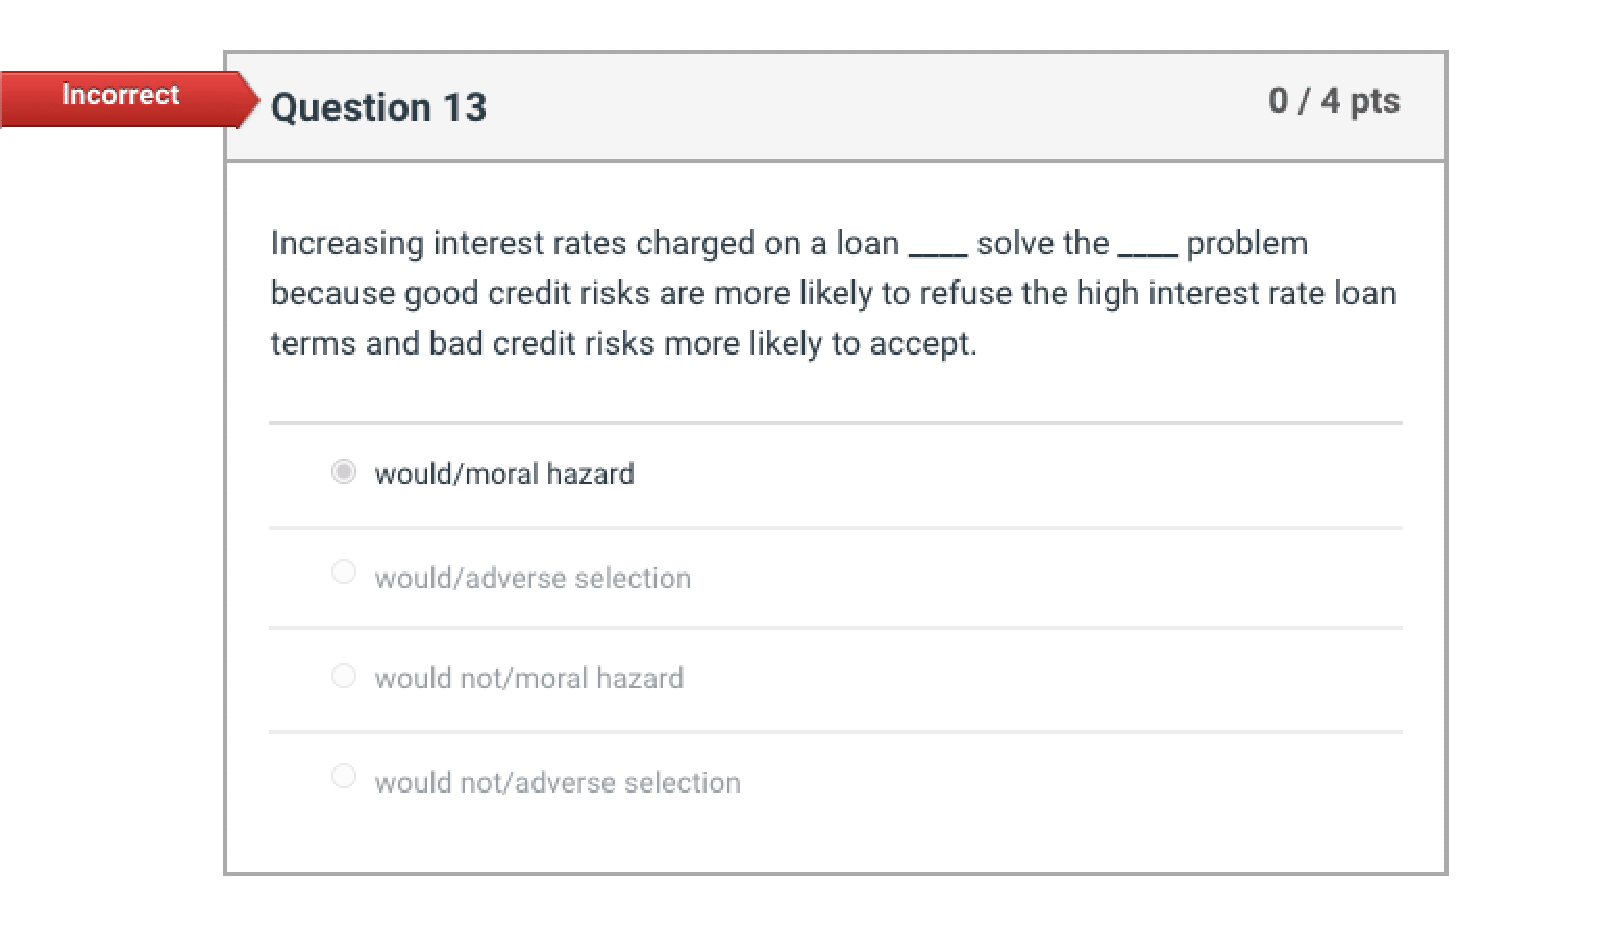Click the last answer row
Screen dimensions: 1613x928
tap(838, 782)
